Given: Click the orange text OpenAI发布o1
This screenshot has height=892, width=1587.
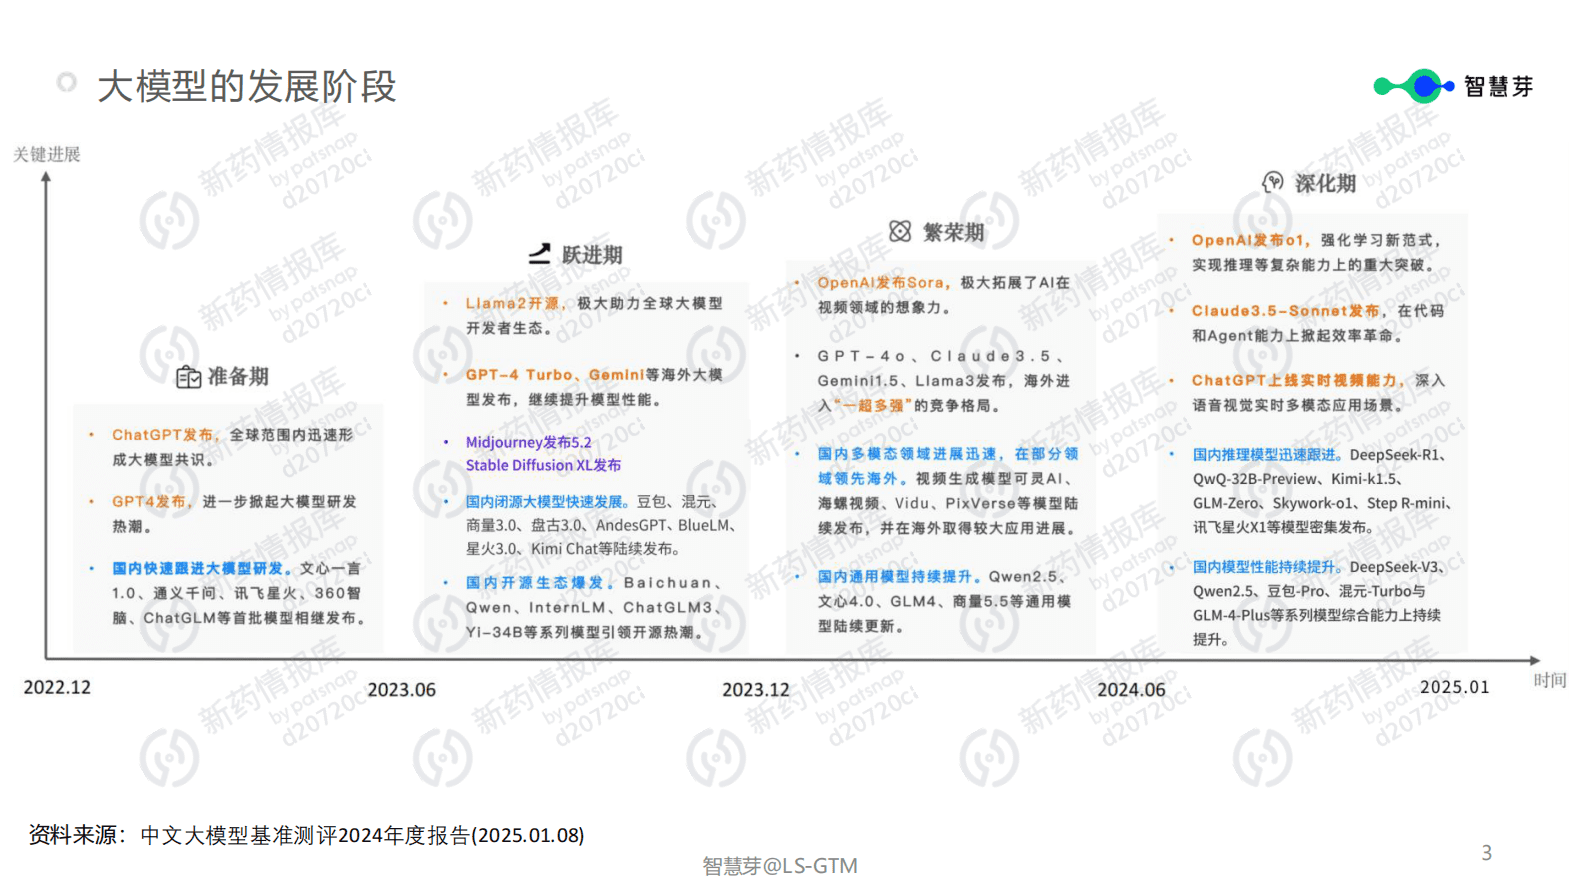Looking at the screenshot, I should point(1250,241).
